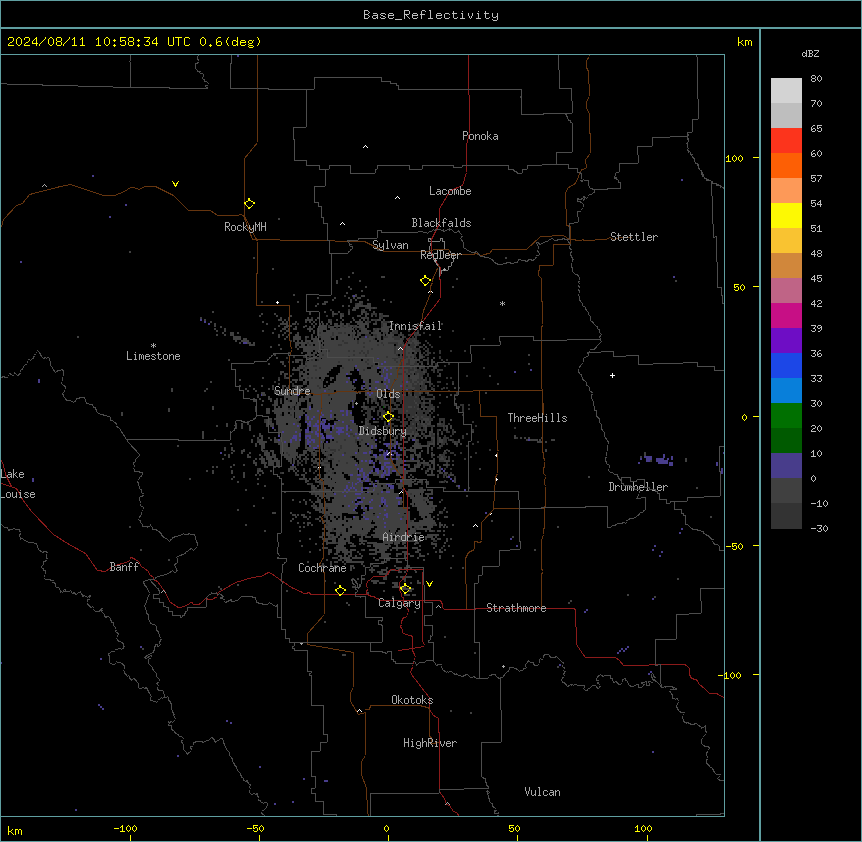Click the Stettler label
This screenshot has width=862, height=842.
click(634, 237)
